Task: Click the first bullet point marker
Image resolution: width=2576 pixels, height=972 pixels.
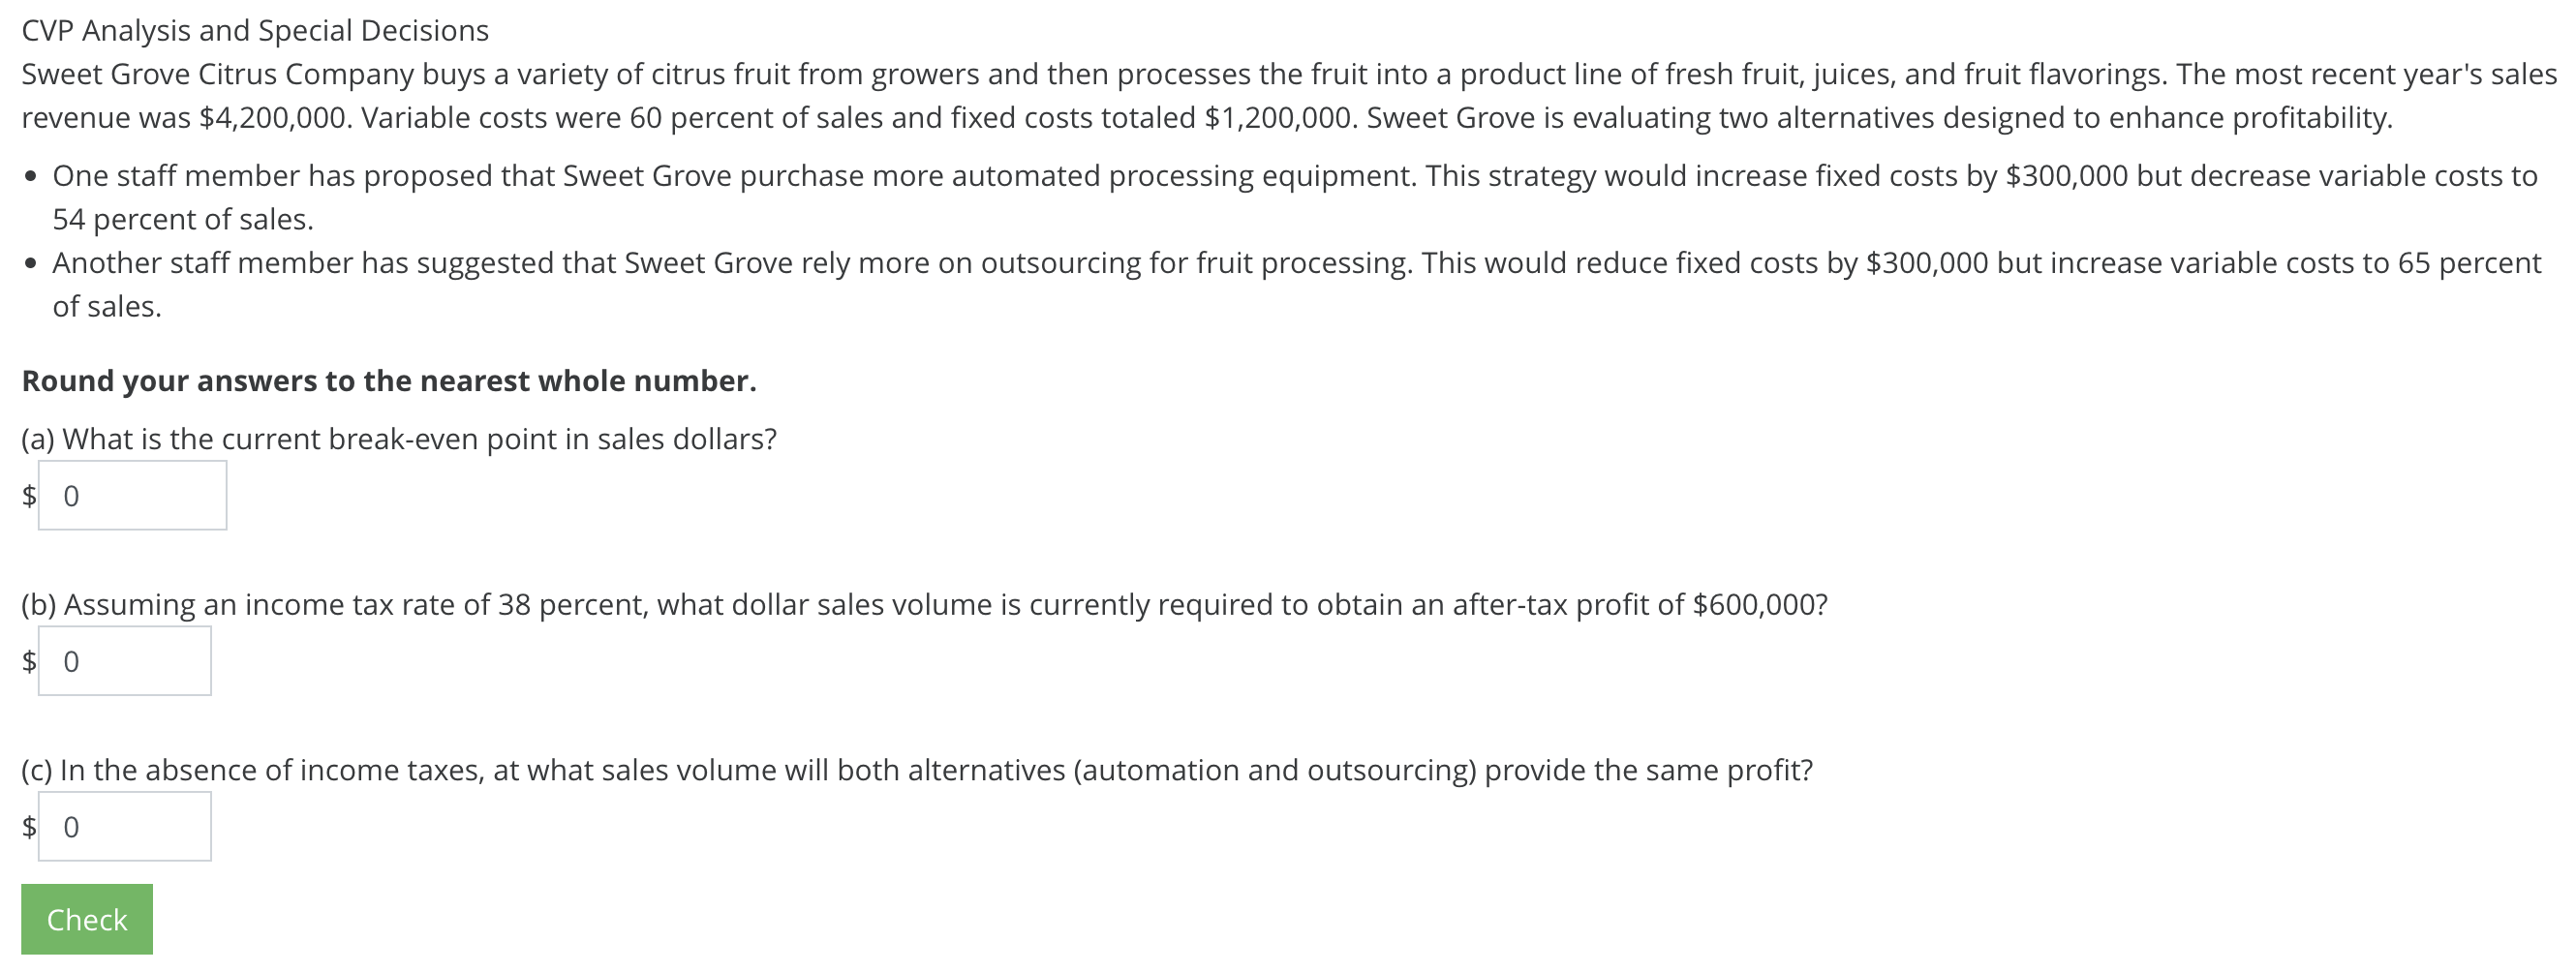Action: (32, 177)
